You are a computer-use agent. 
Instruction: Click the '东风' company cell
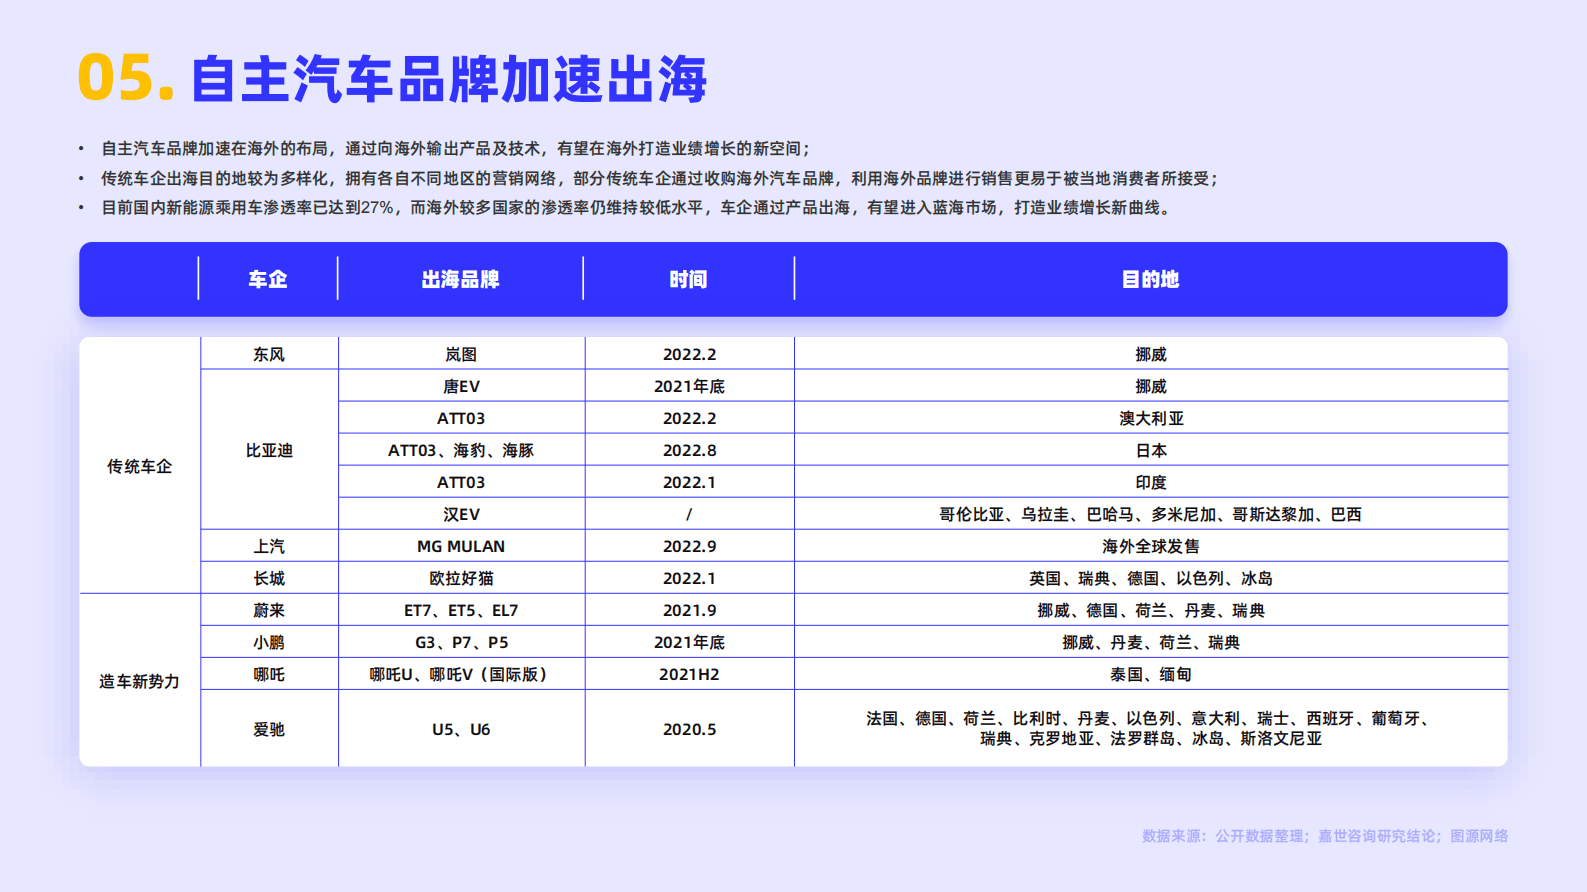point(269,354)
